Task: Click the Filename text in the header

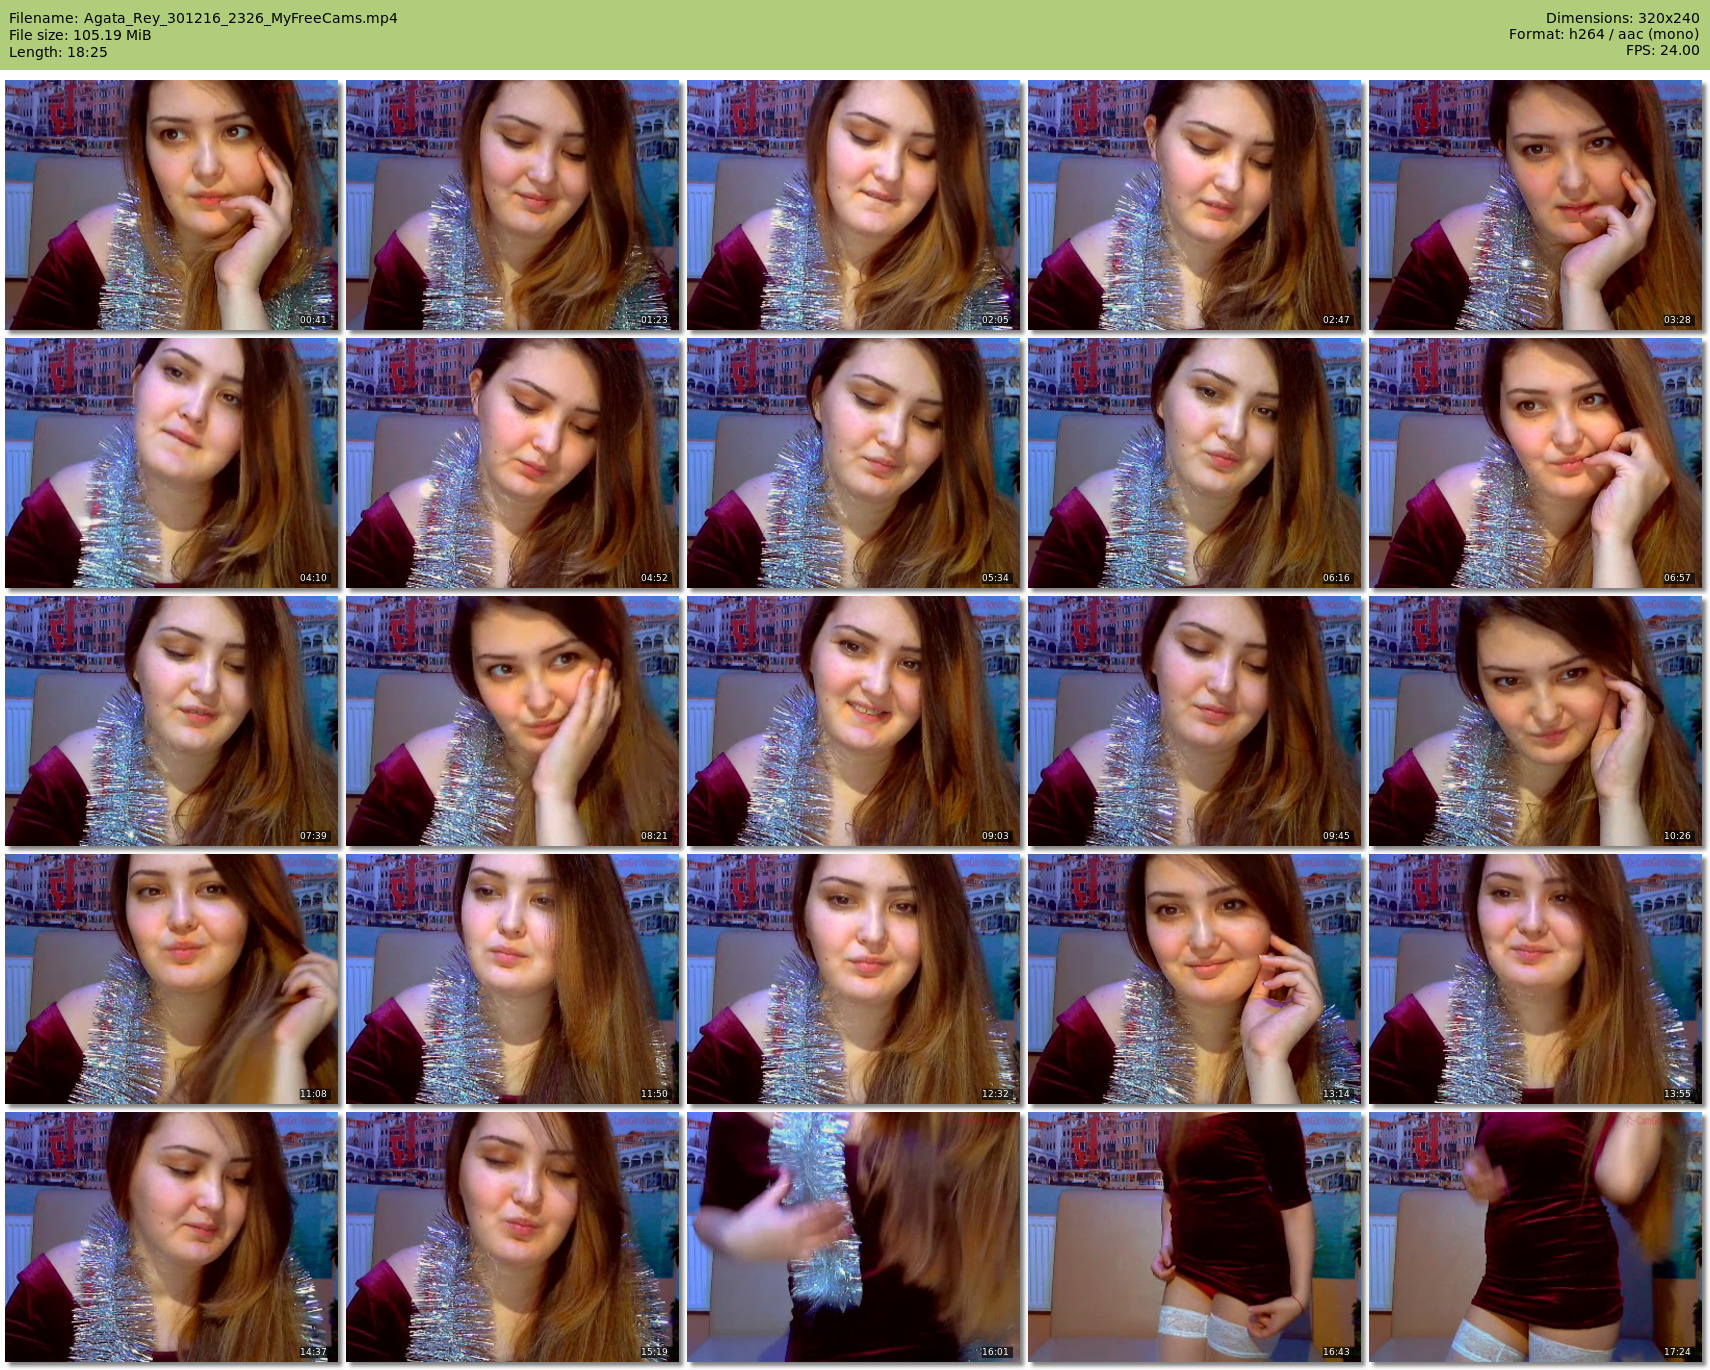Action: (x=203, y=18)
